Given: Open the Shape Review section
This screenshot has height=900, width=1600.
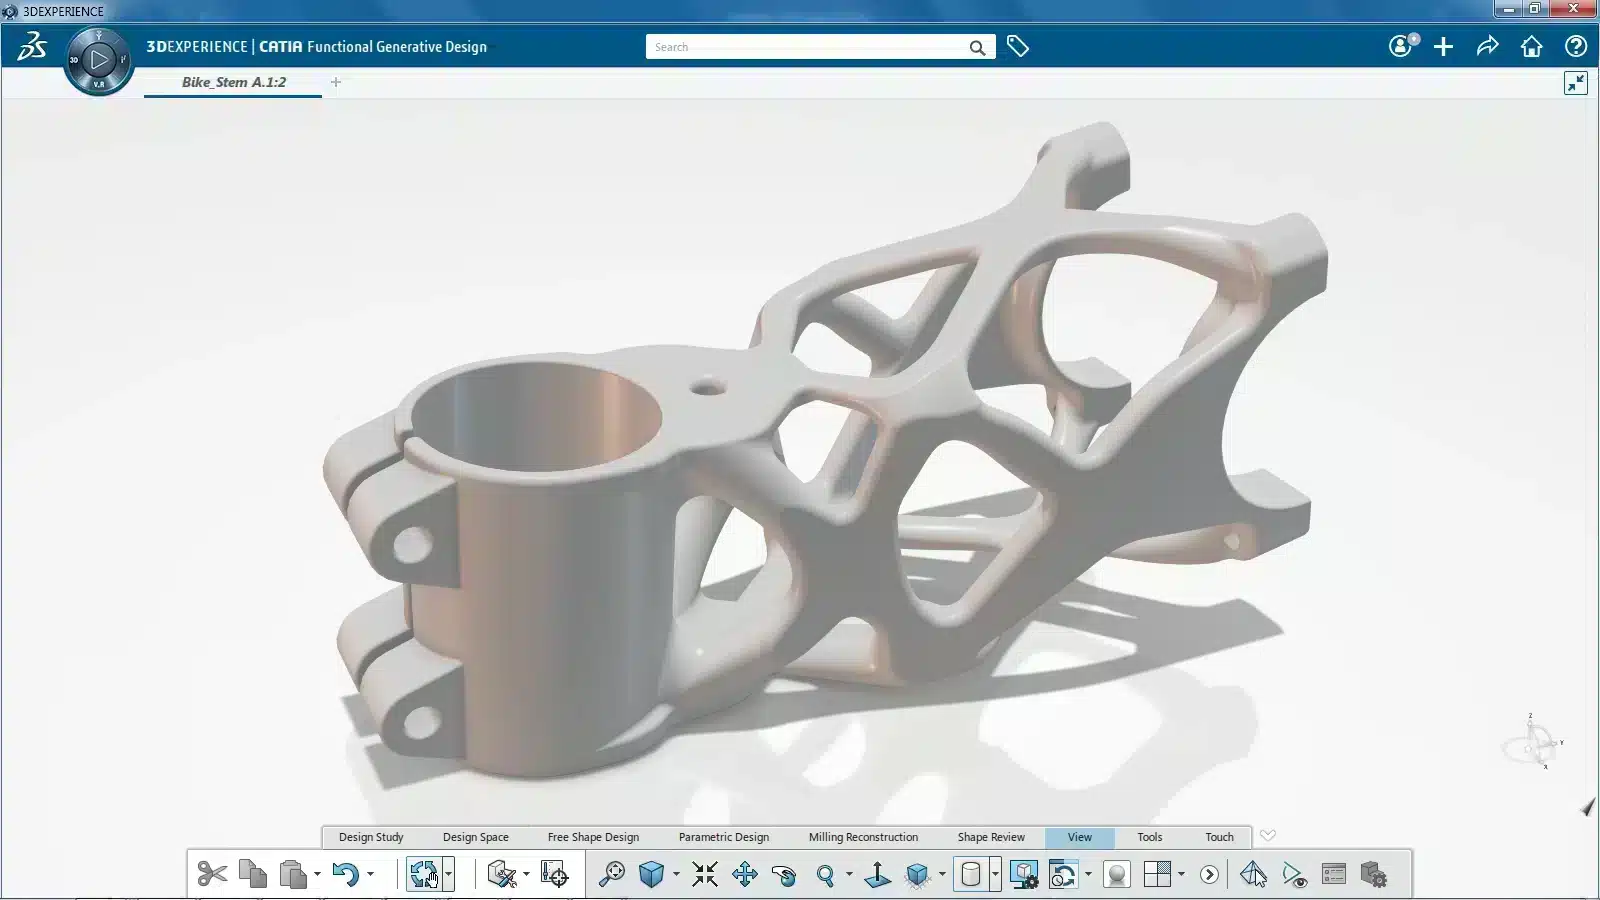Looking at the screenshot, I should [x=990, y=837].
